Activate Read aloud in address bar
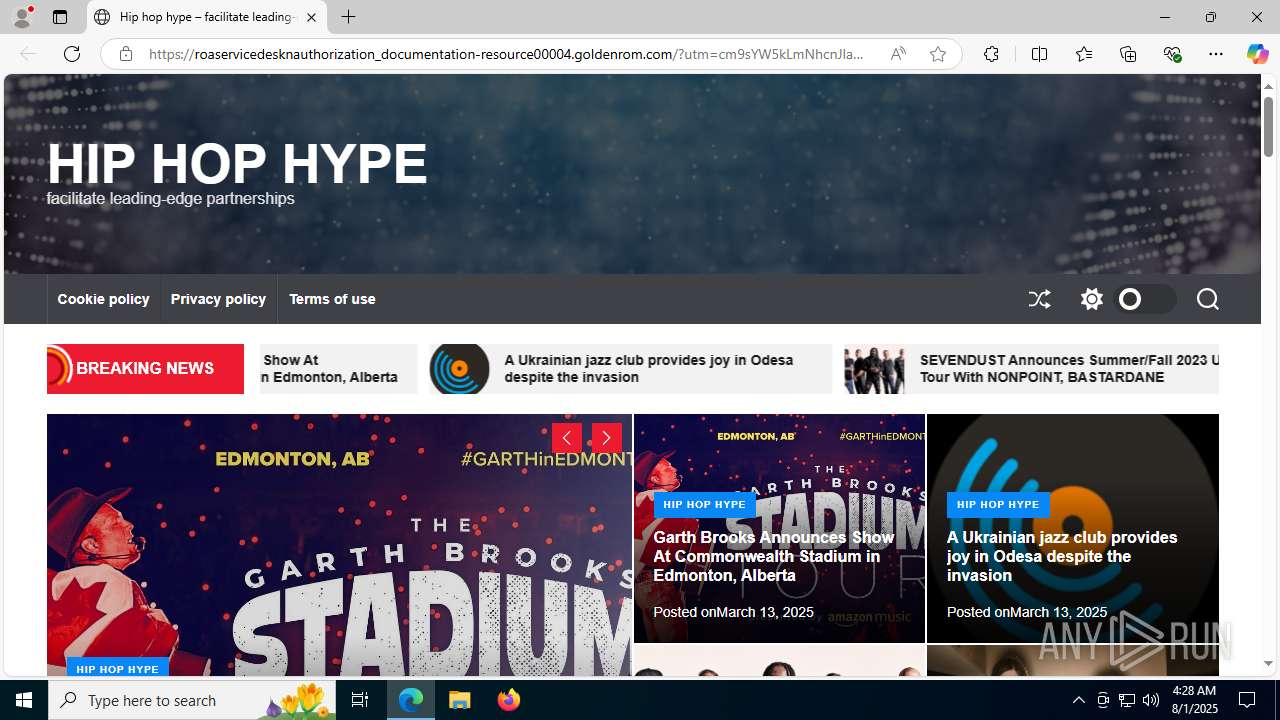 pos(898,54)
